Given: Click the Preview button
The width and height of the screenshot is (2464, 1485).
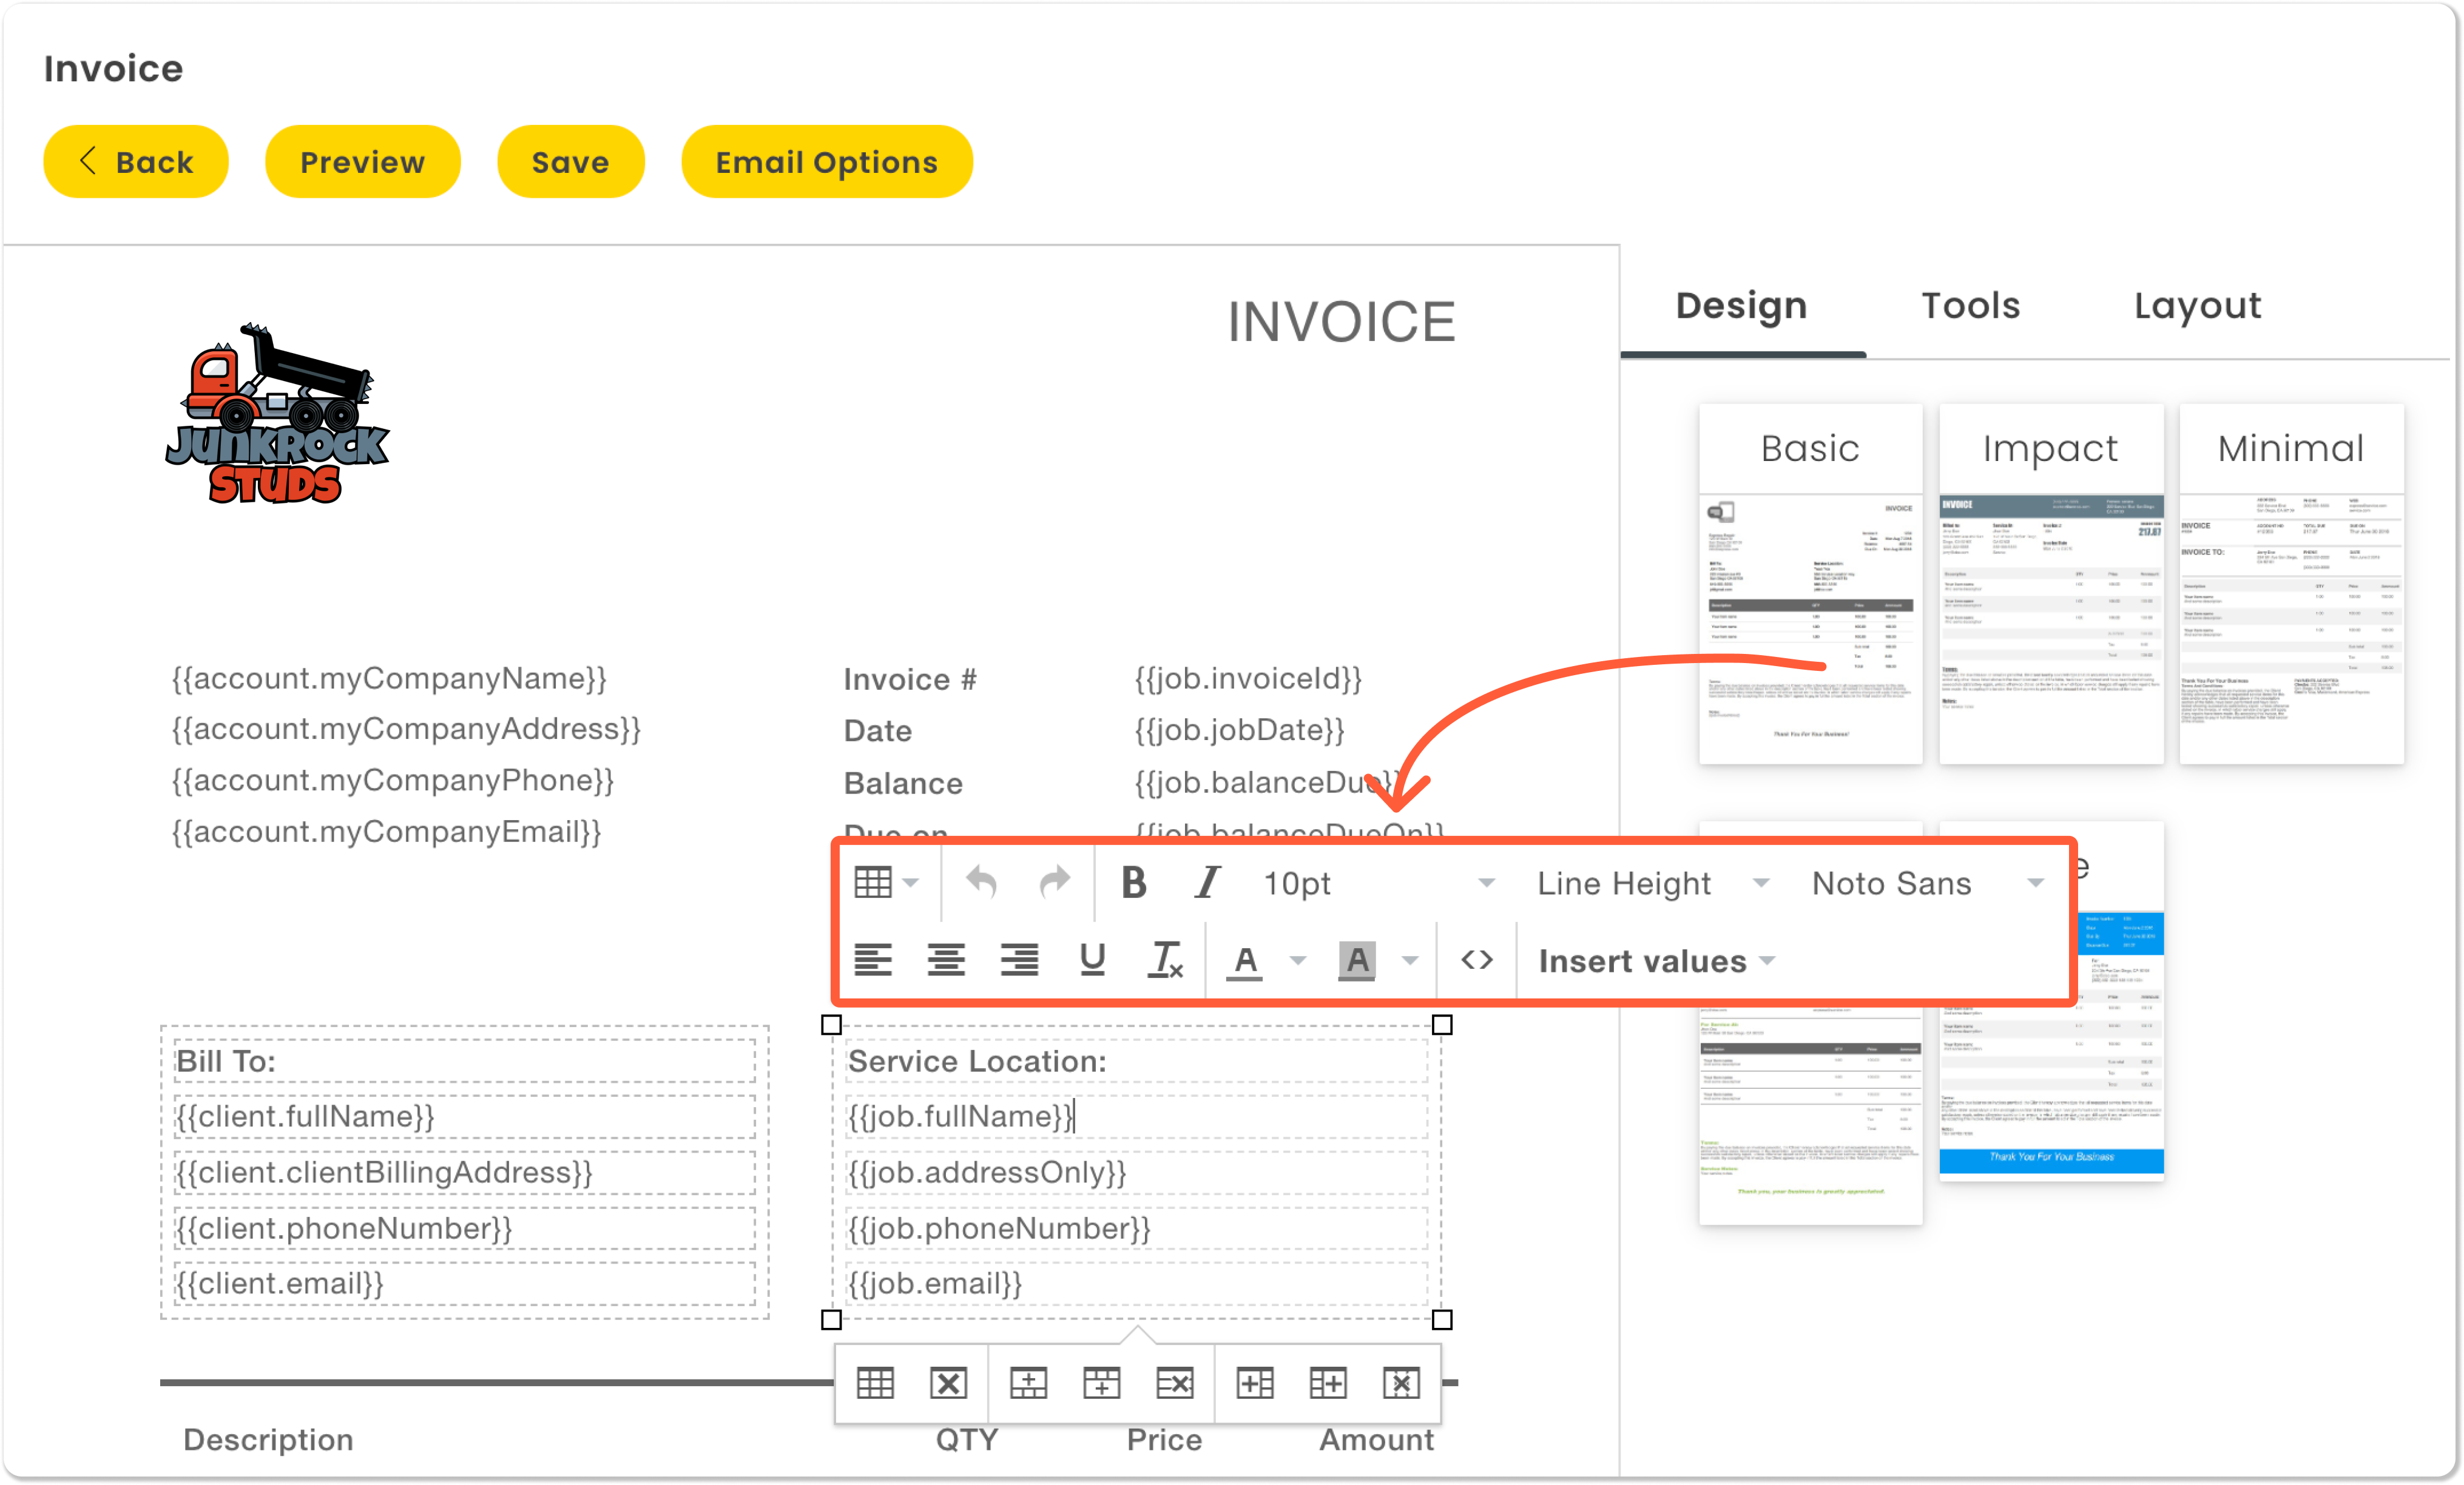Looking at the screenshot, I should click(x=362, y=161).
